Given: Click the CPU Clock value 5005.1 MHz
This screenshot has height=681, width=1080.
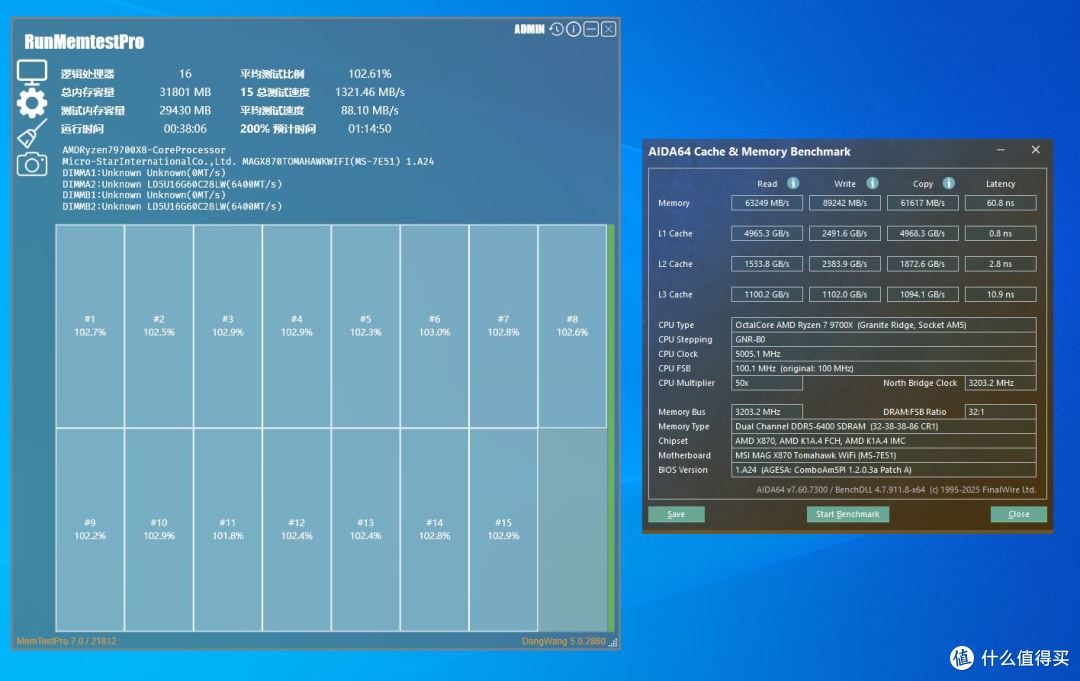Looking at the screenshot, I should click(884, 354).
